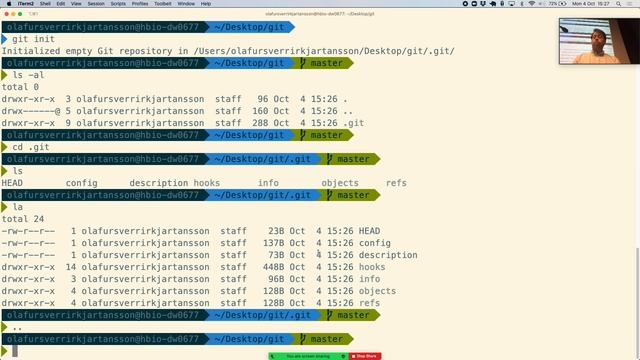Click 'description' filename in the 73B row

(388, 255)
